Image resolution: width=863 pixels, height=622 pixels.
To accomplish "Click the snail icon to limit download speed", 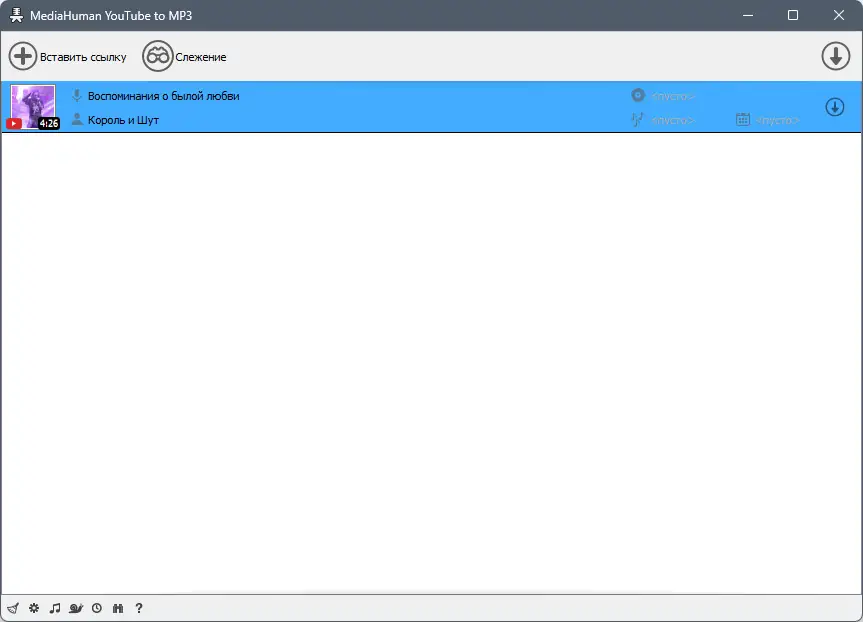I will click(x=76, y=608).
